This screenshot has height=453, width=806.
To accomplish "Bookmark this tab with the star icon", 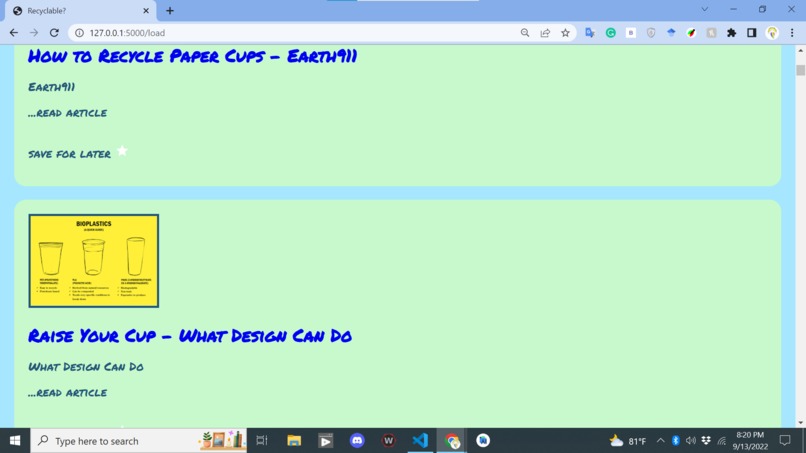I will point(565,33).
